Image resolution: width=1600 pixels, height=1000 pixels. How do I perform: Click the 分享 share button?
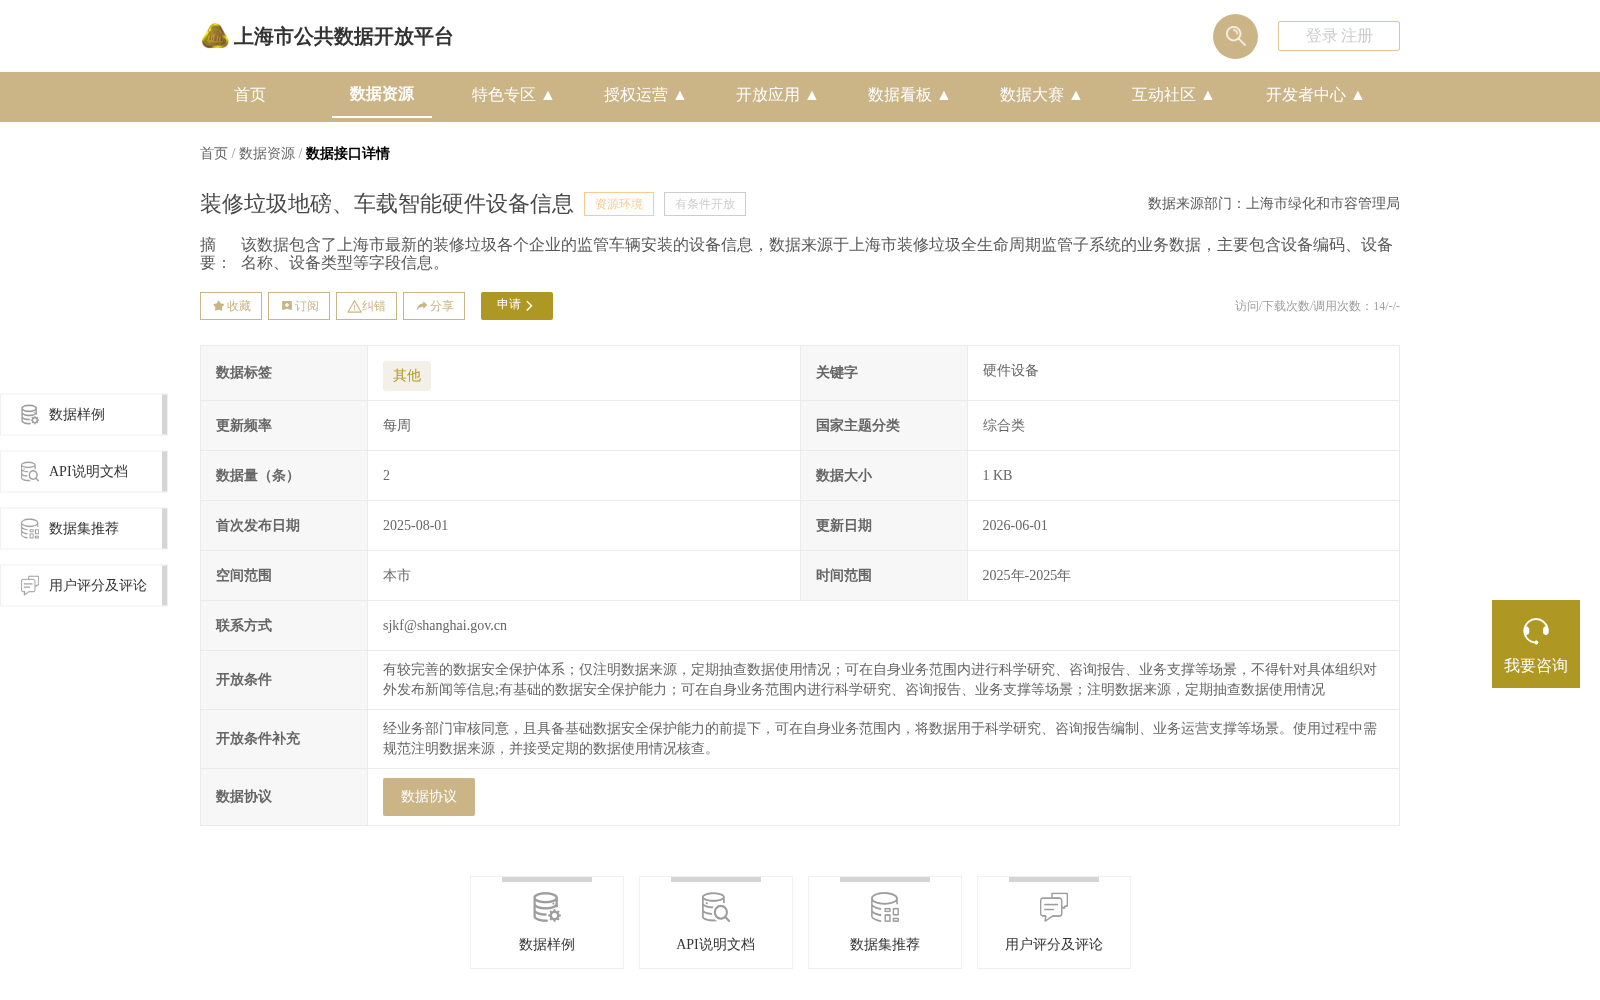[x=434, y=306]
